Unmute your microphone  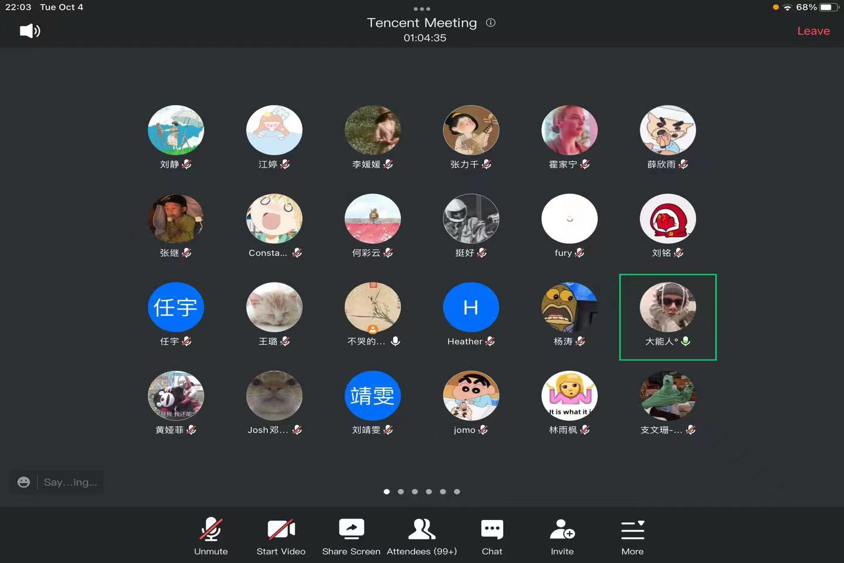point(211,536)
